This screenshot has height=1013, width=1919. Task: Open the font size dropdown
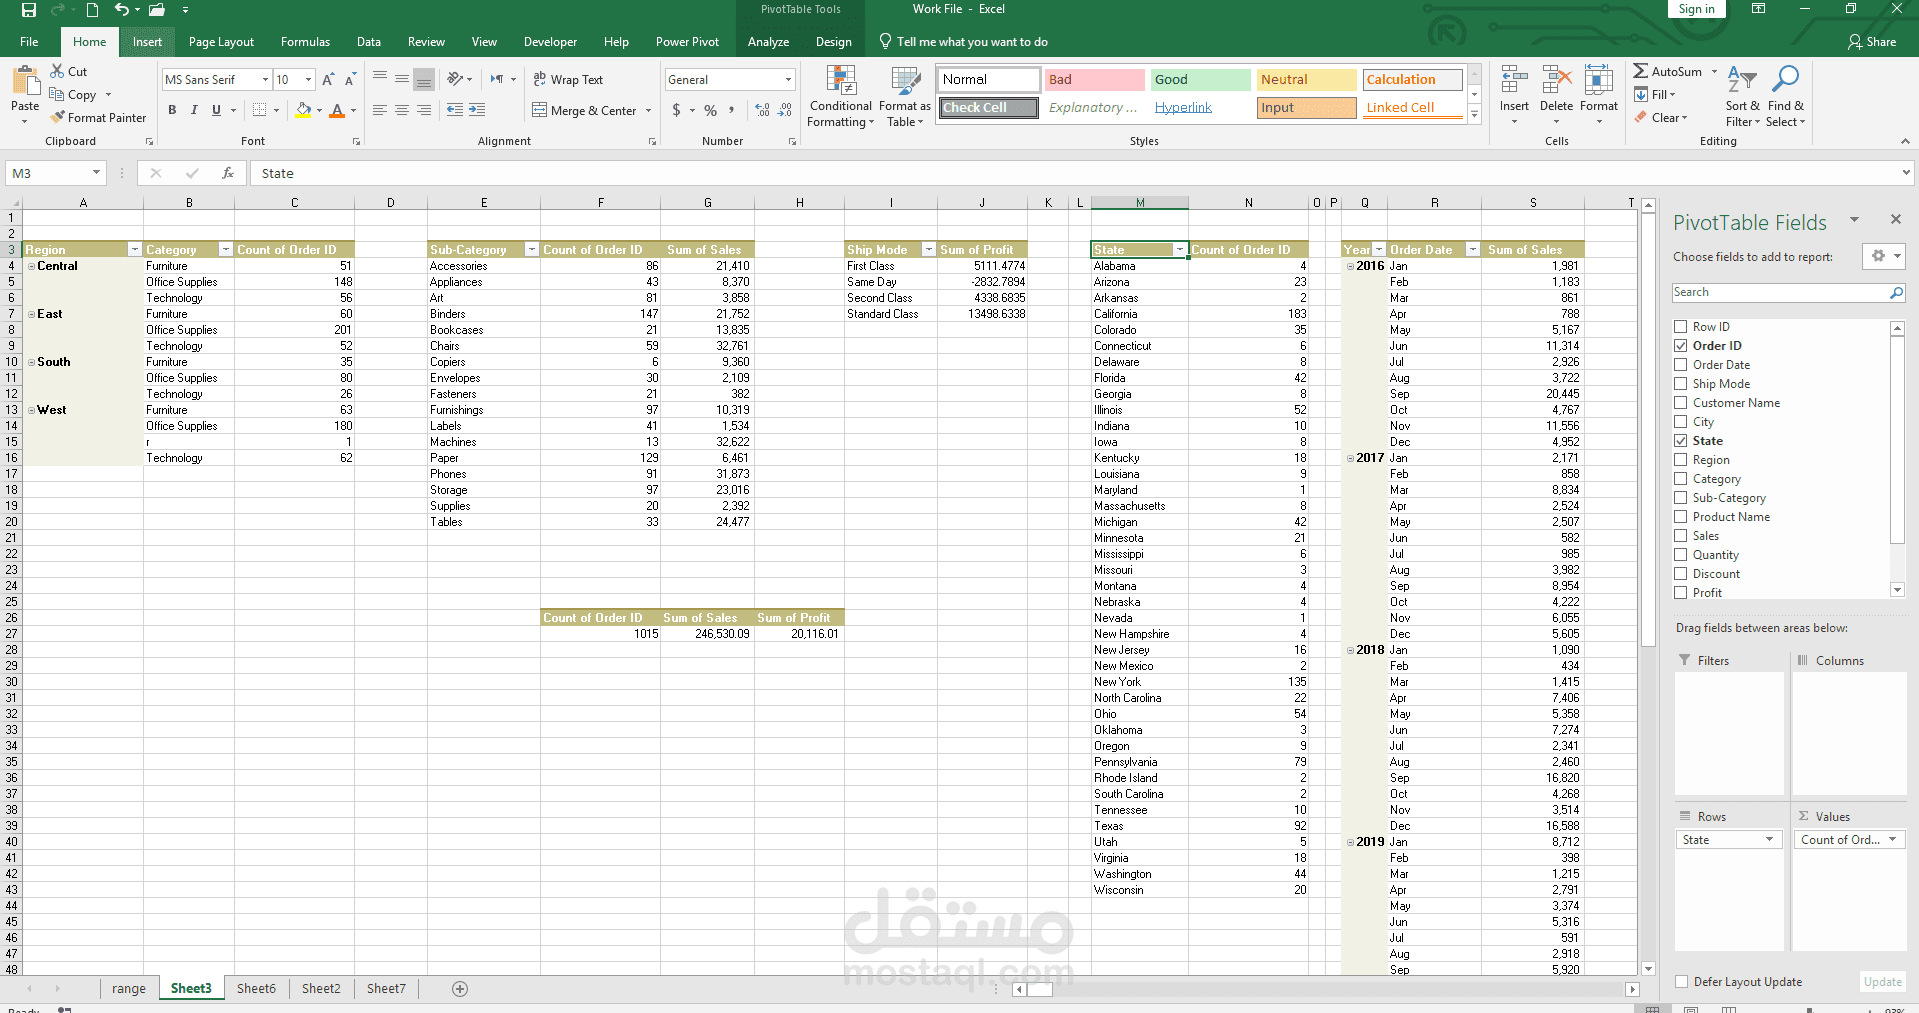[308, 80]
